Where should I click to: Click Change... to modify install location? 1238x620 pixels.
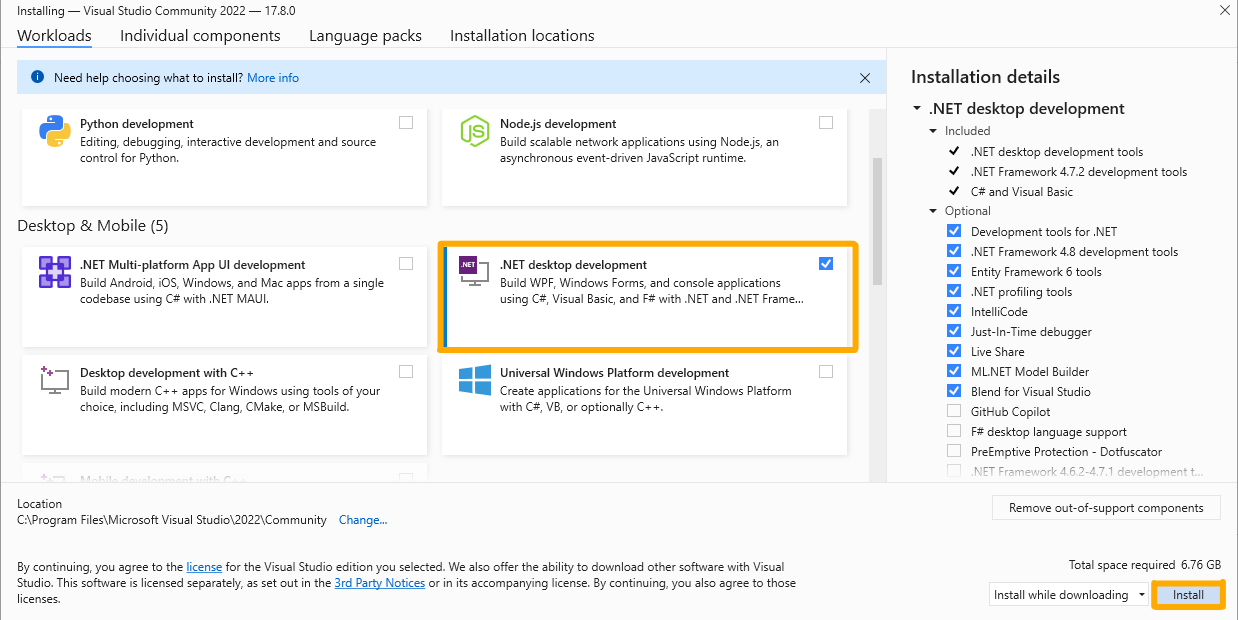[363, 520]
